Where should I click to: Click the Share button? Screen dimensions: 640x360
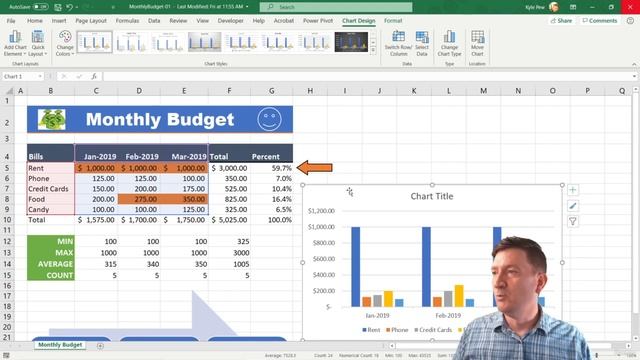tap(561, 20)
